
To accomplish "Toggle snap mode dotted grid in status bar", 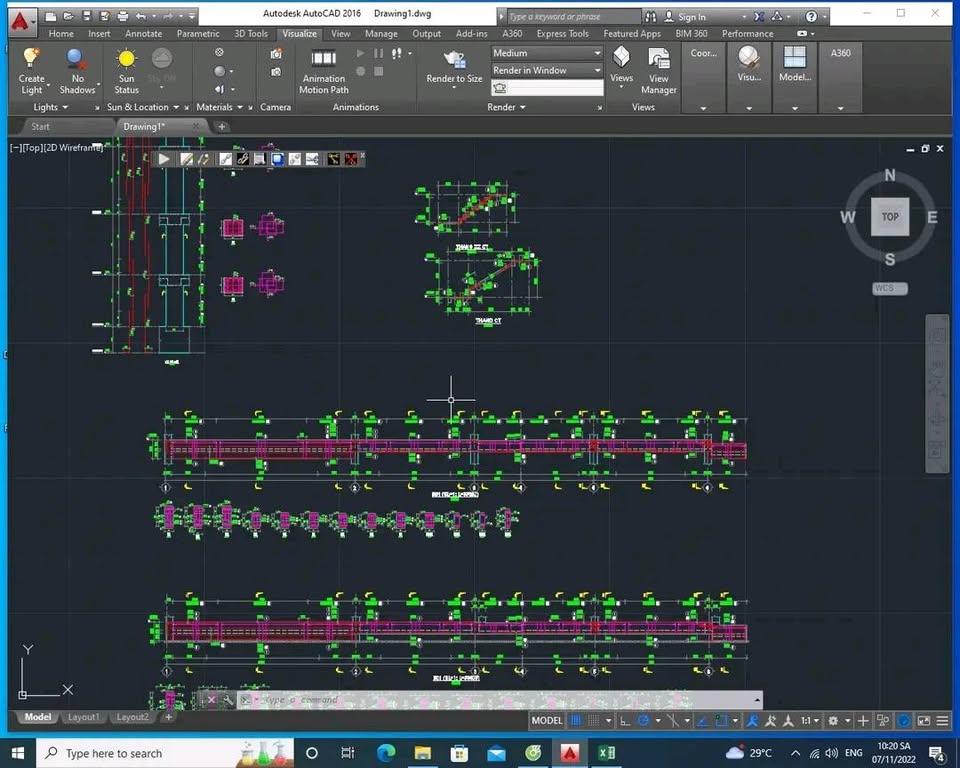I will (x=593, y=721).
